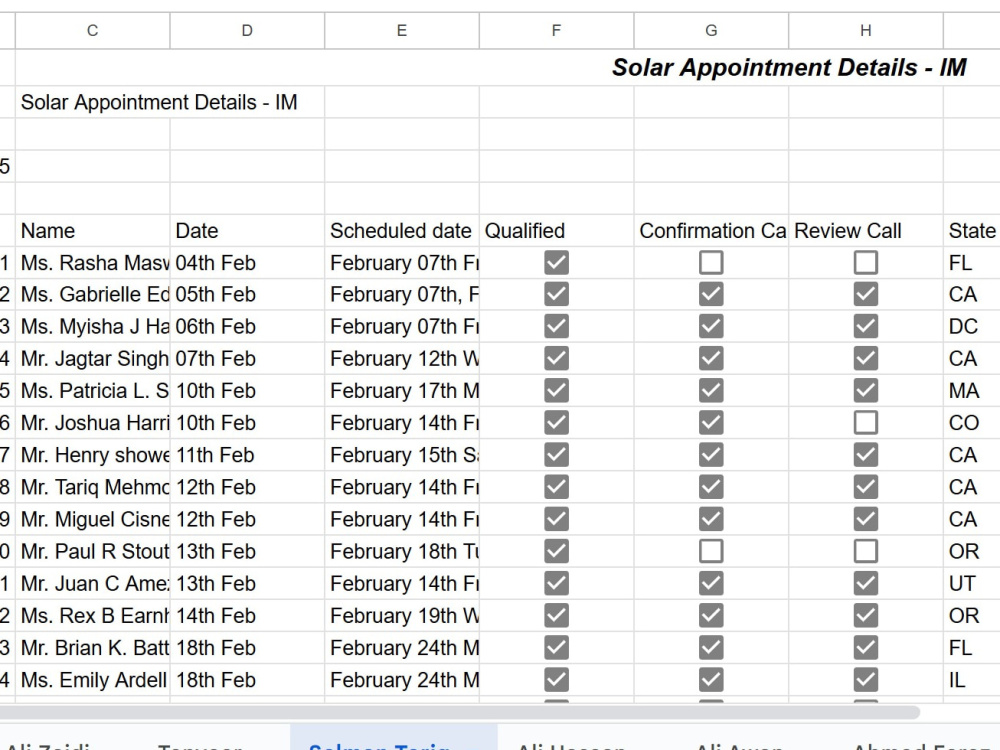This screenshot has height=750, width=1000.
Task: Click the 'Scheduled date' header cell
Action: coord(402,231)
